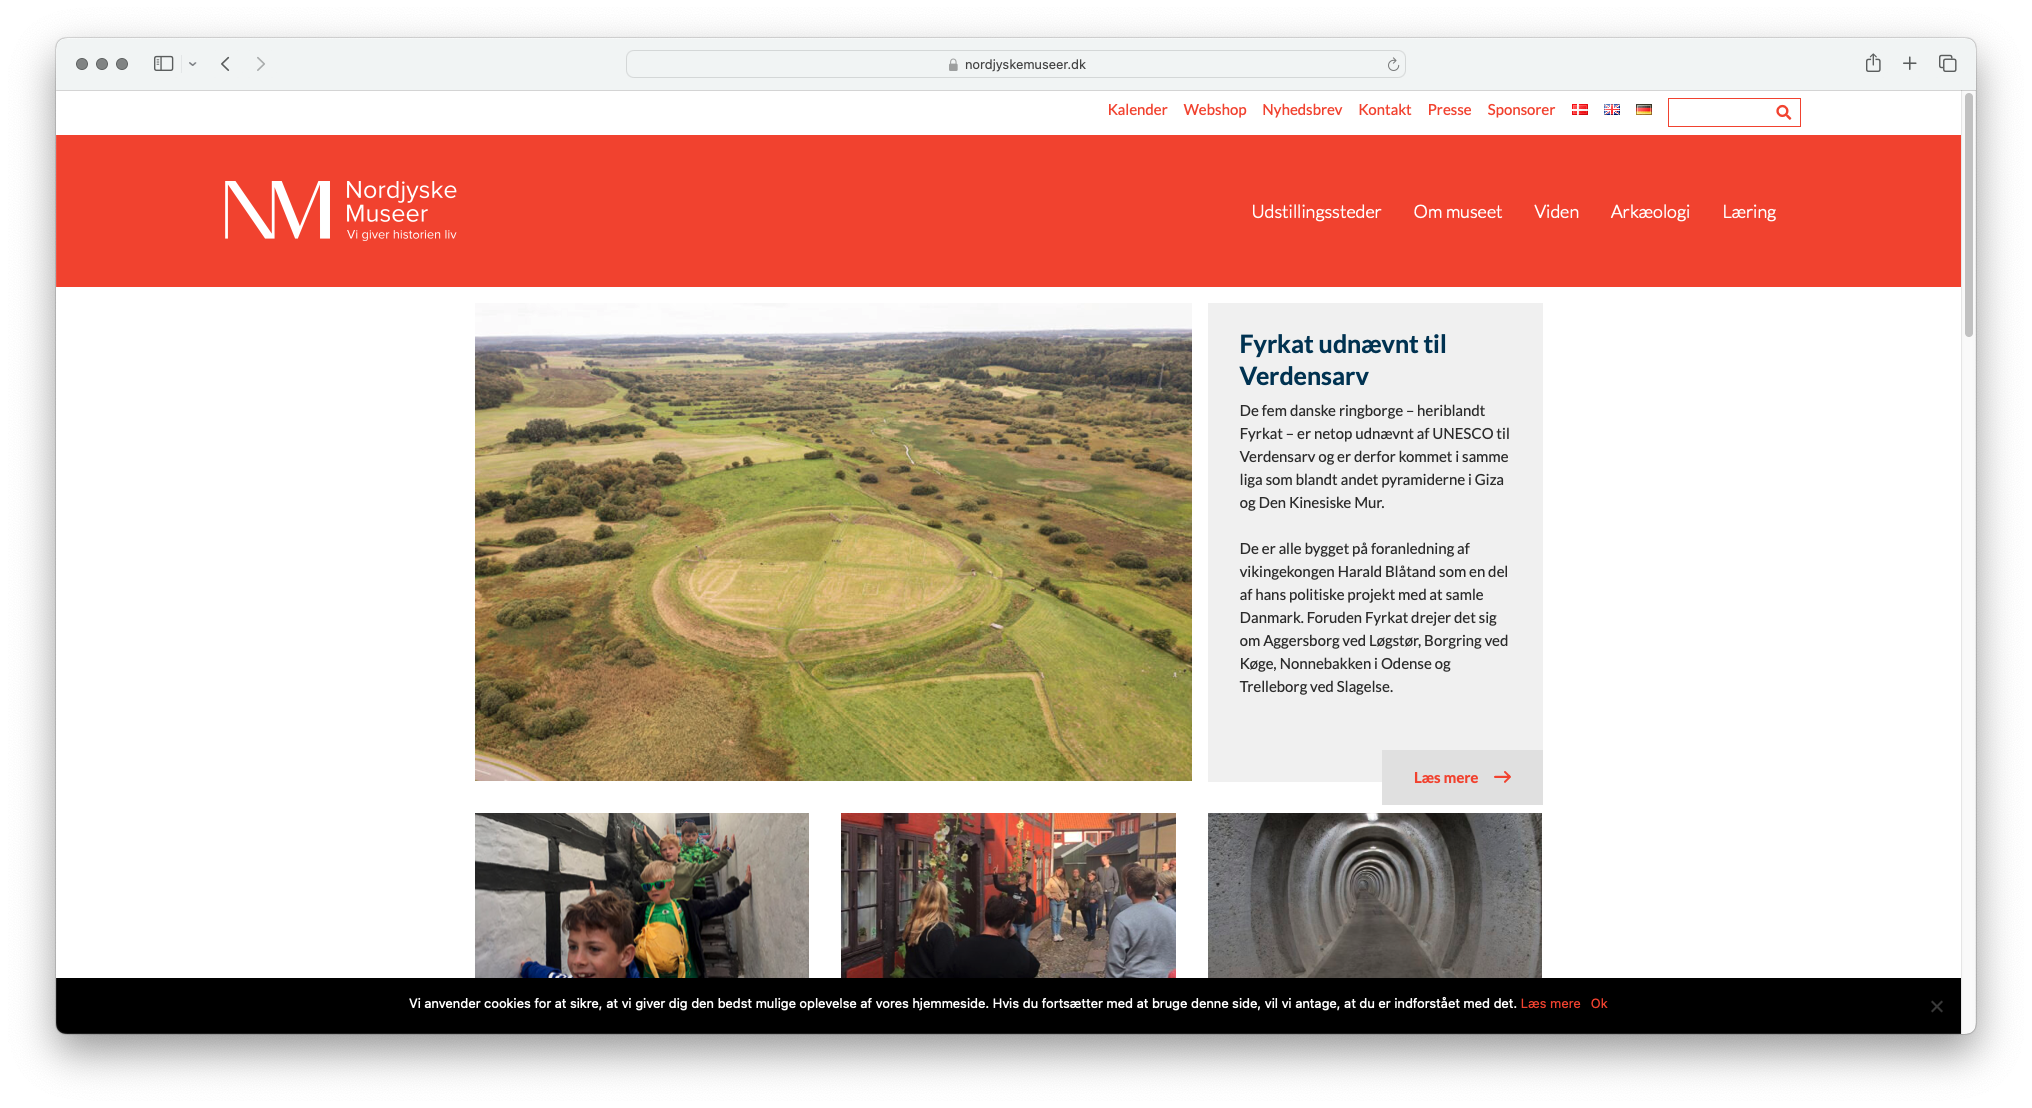Viewport: 2032px width, 1108px height.
Task: Open the Kalender link
Action: (1137, 110)
